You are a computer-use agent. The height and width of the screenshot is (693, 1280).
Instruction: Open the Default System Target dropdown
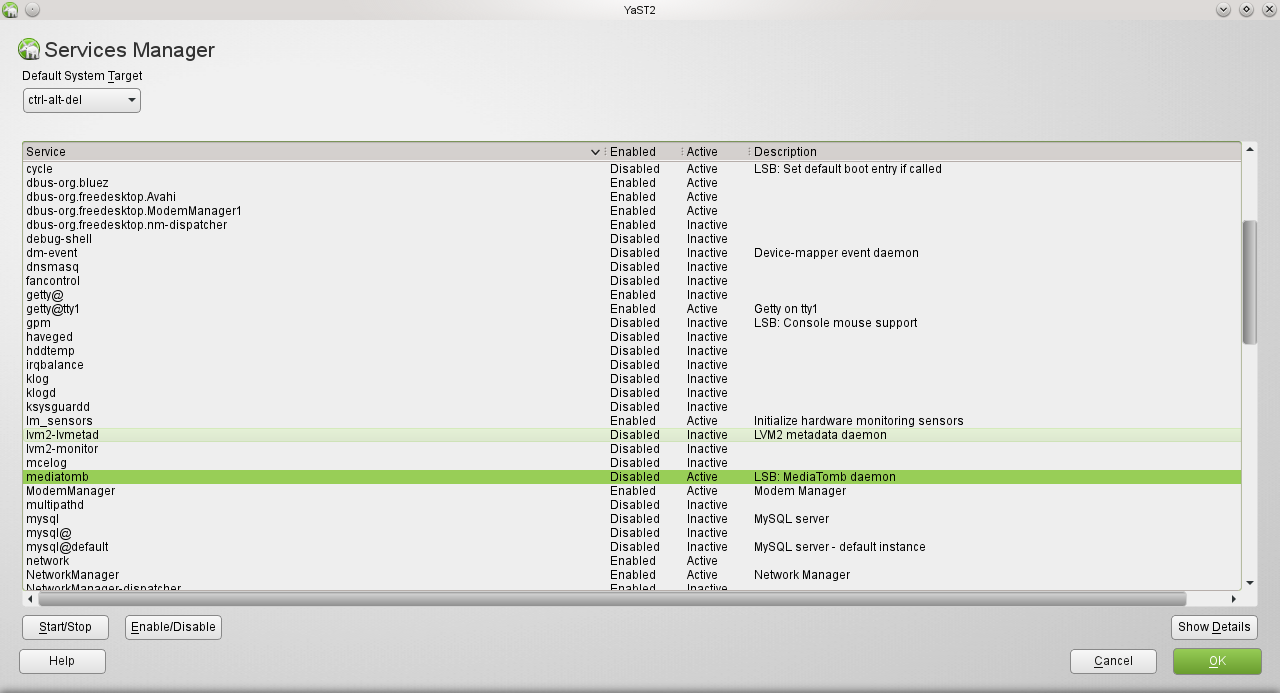tap(82, 100)
